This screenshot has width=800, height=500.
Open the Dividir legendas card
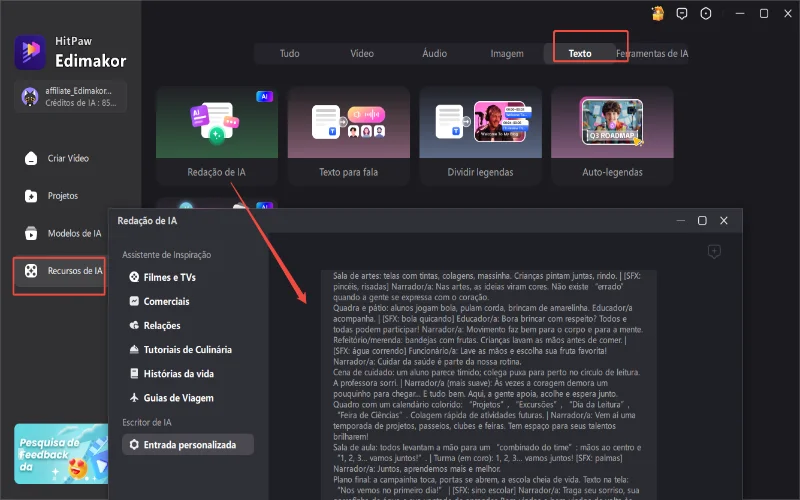[x=480, y=135]
